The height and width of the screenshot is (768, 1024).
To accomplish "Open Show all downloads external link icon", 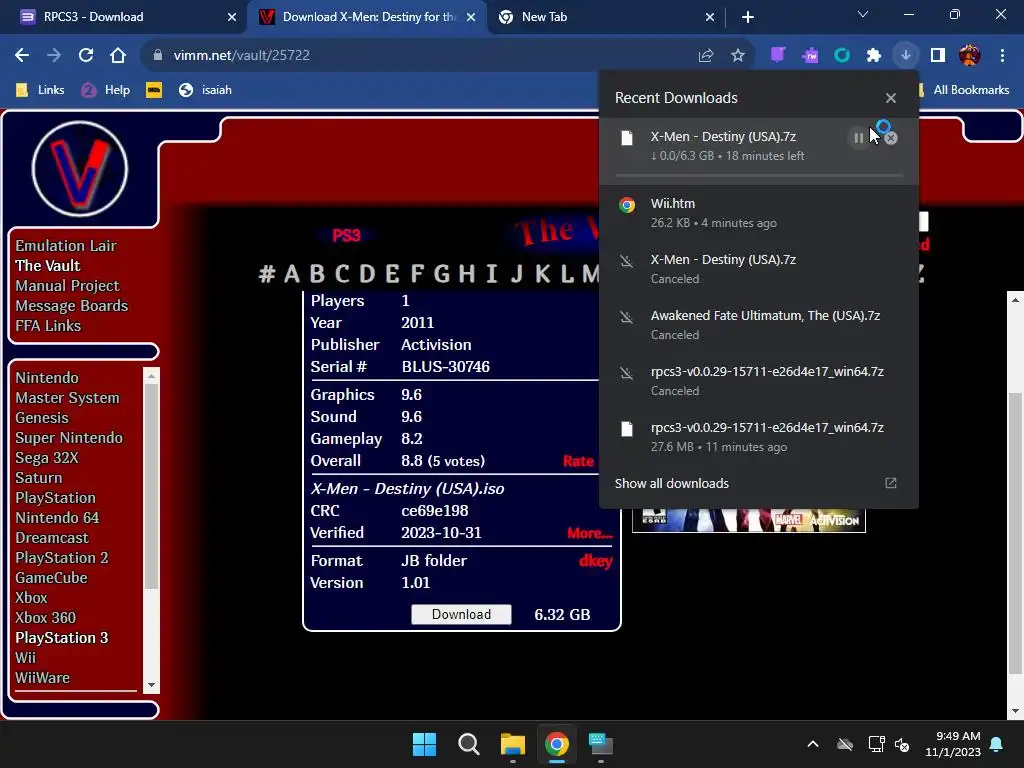I will 890,483.
